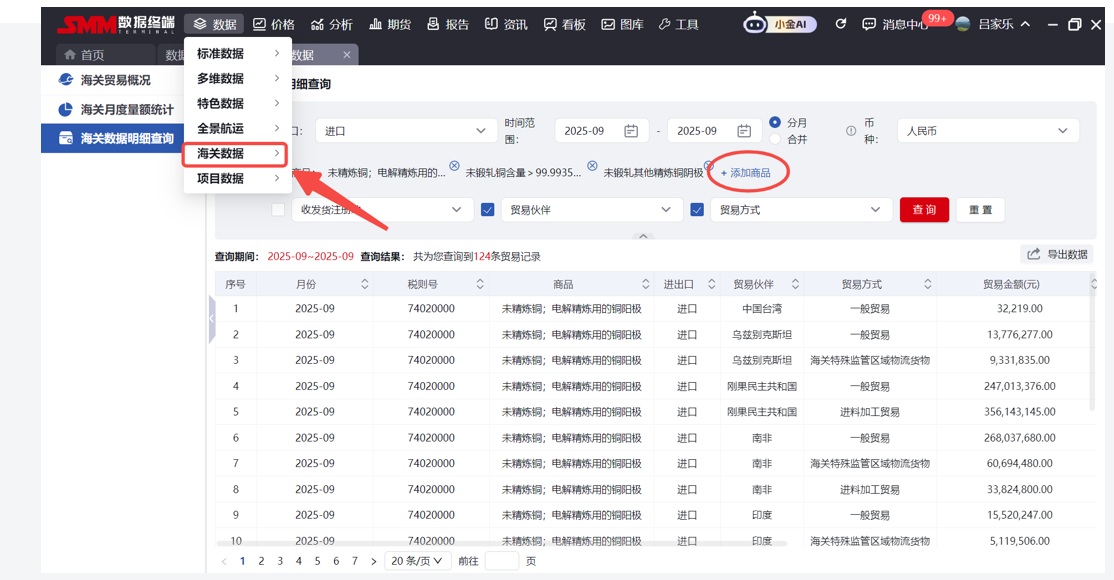The image size is (1114, 580).
Task: Open the 期货 (Futures) section
Action: point(377,24)
